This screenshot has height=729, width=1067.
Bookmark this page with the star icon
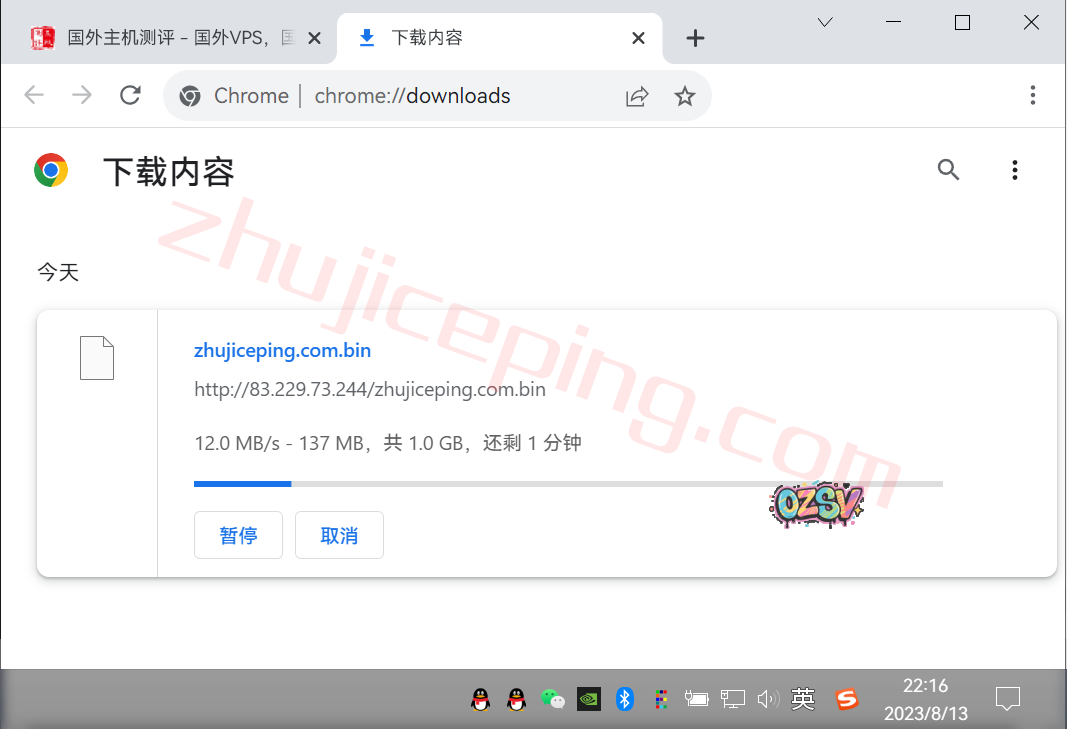(x=684, y=96)
